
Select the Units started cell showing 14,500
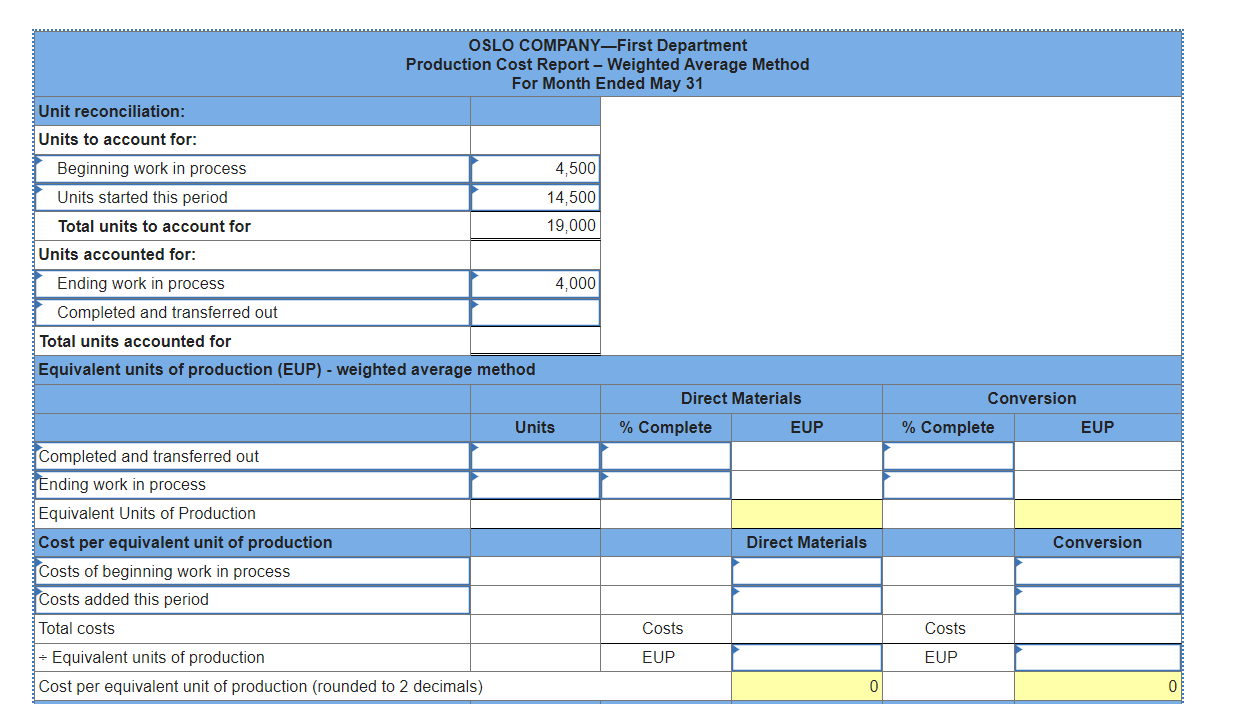[x=535, y=197]
